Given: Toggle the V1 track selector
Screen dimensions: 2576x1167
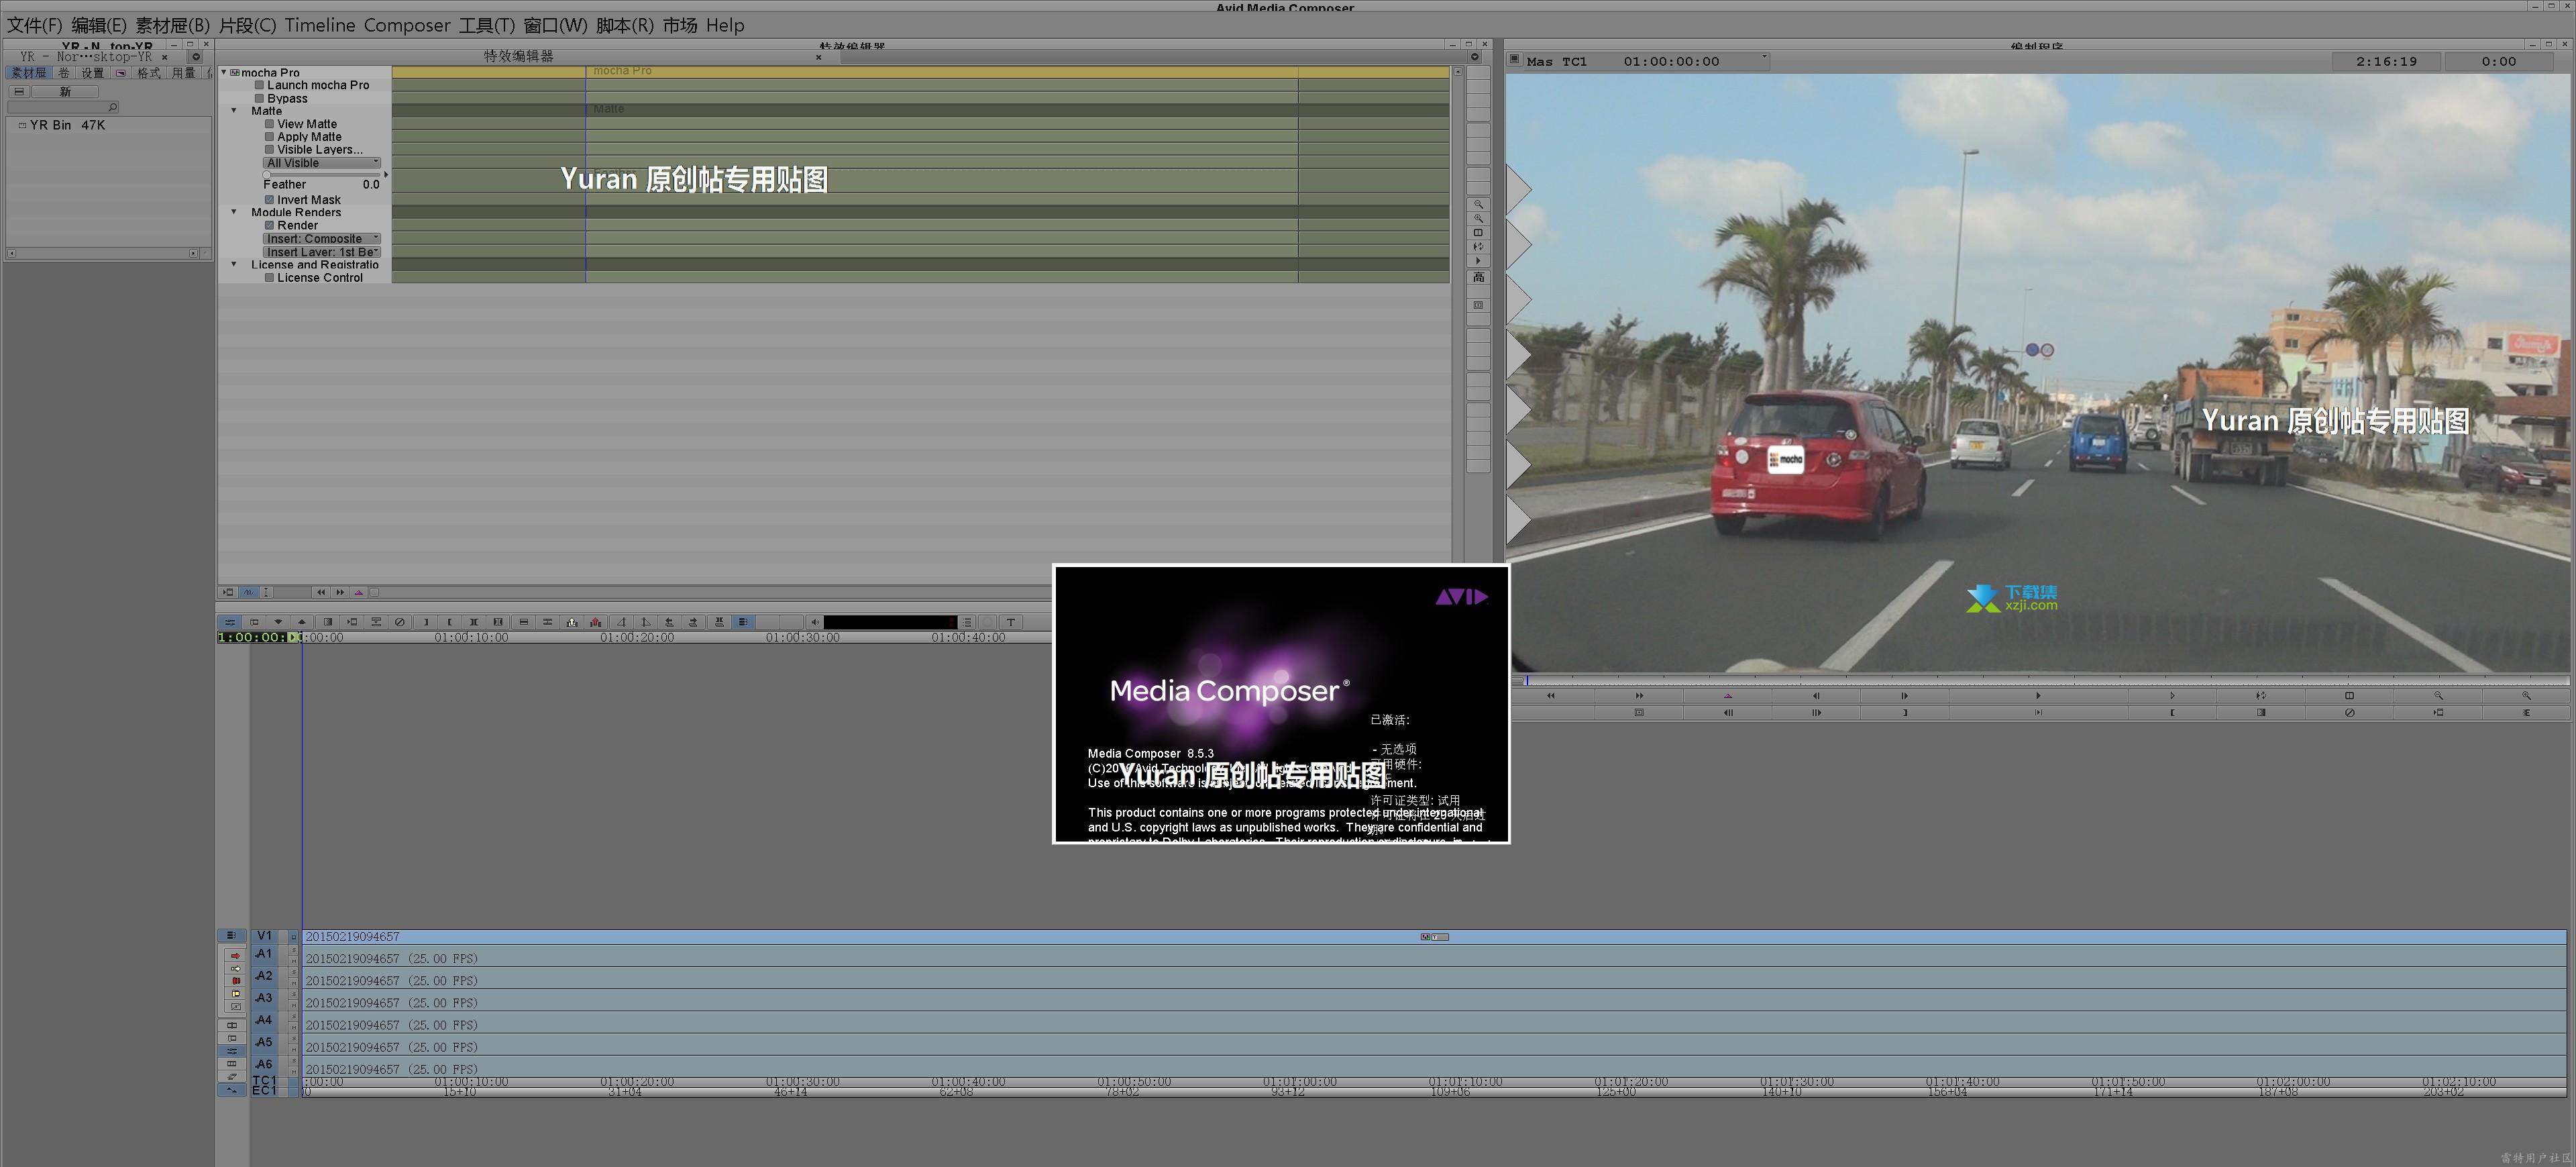Looking at the screenshot, I should (264, 936).
